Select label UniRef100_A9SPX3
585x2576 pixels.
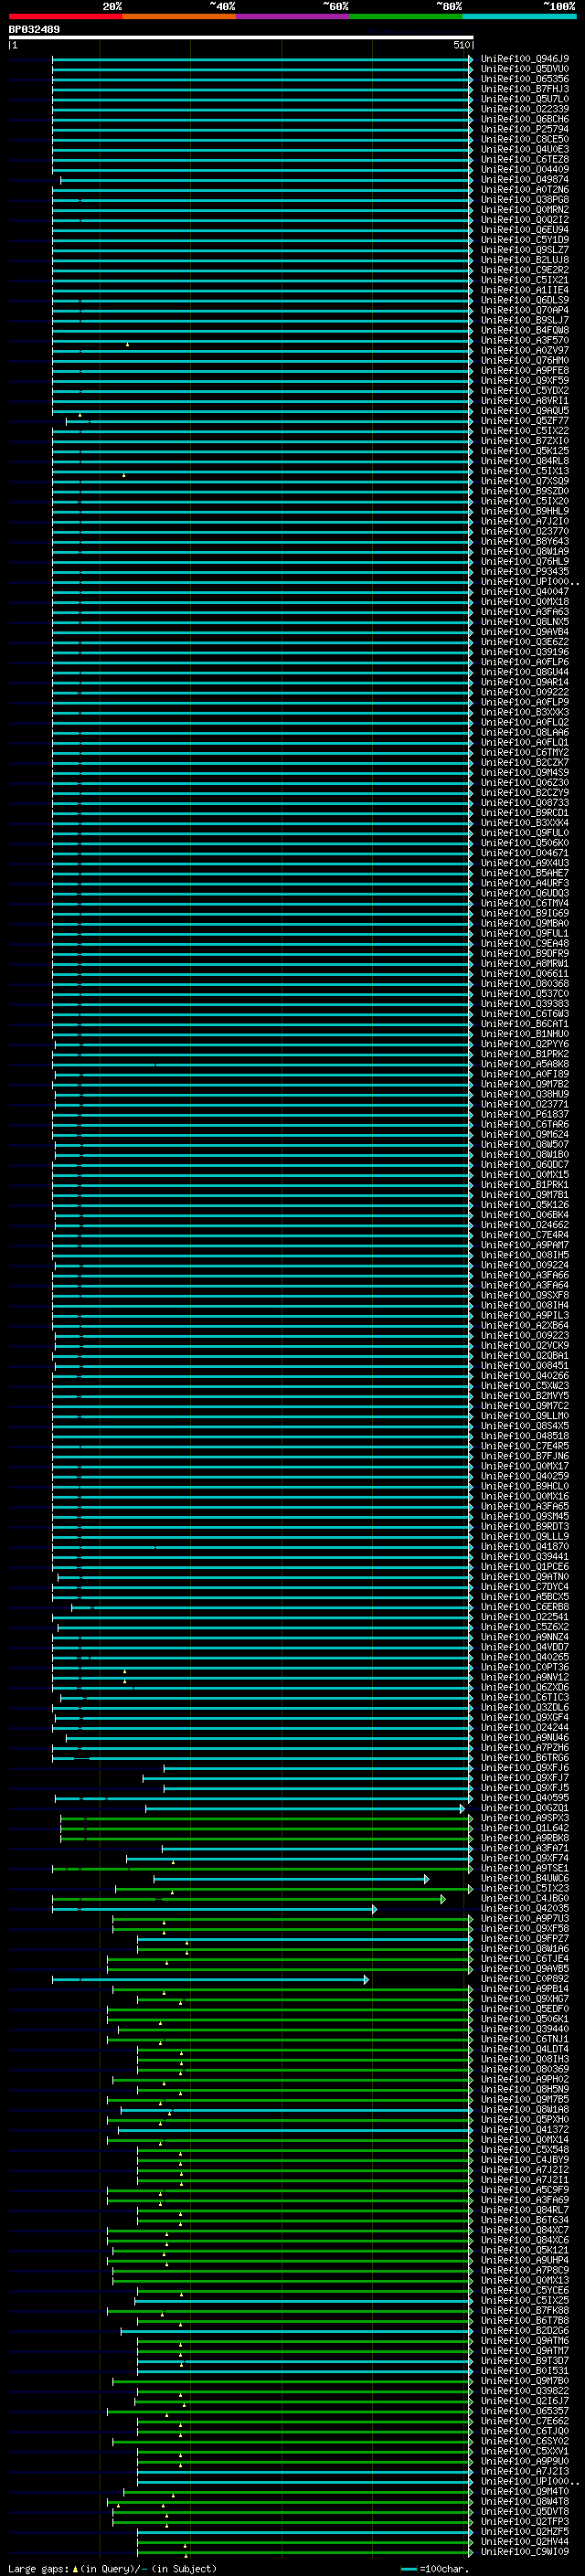pos(525,1818)
